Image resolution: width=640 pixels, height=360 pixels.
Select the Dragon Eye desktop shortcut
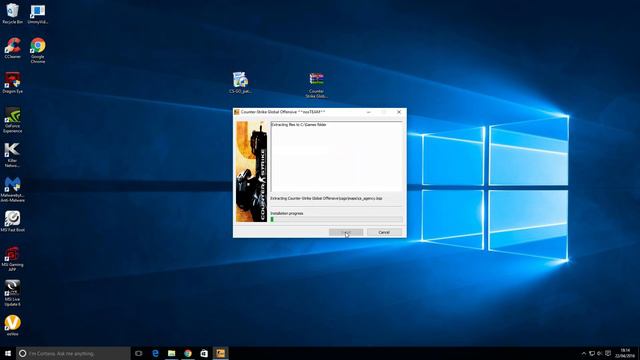tap(12, 83)
